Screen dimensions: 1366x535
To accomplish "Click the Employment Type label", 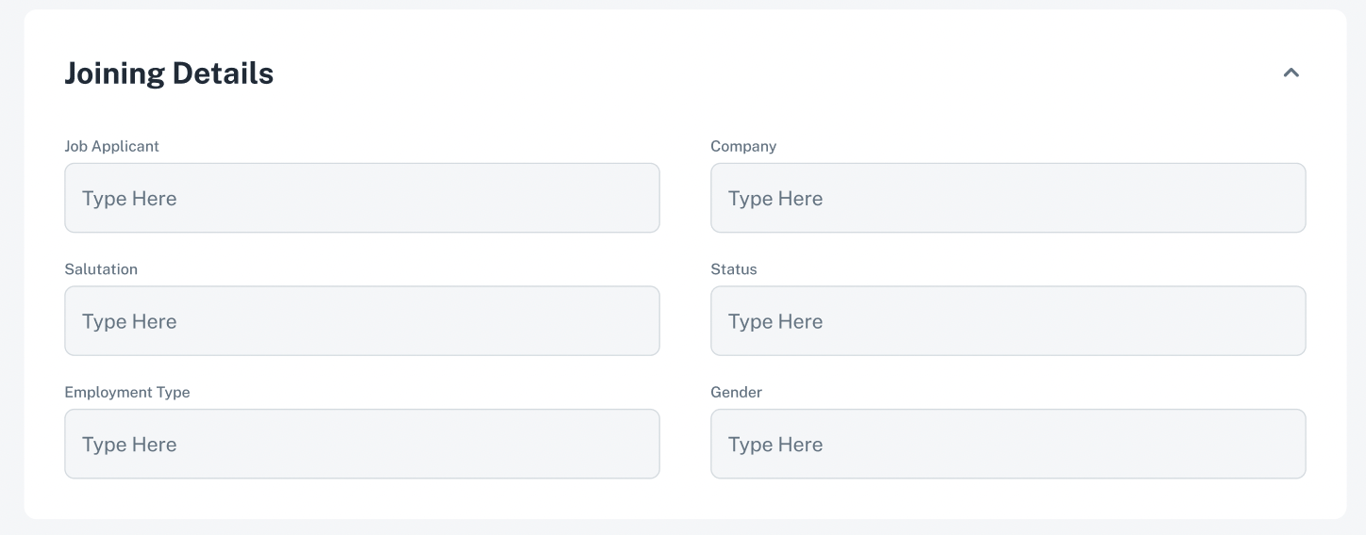I will point(127,392).
